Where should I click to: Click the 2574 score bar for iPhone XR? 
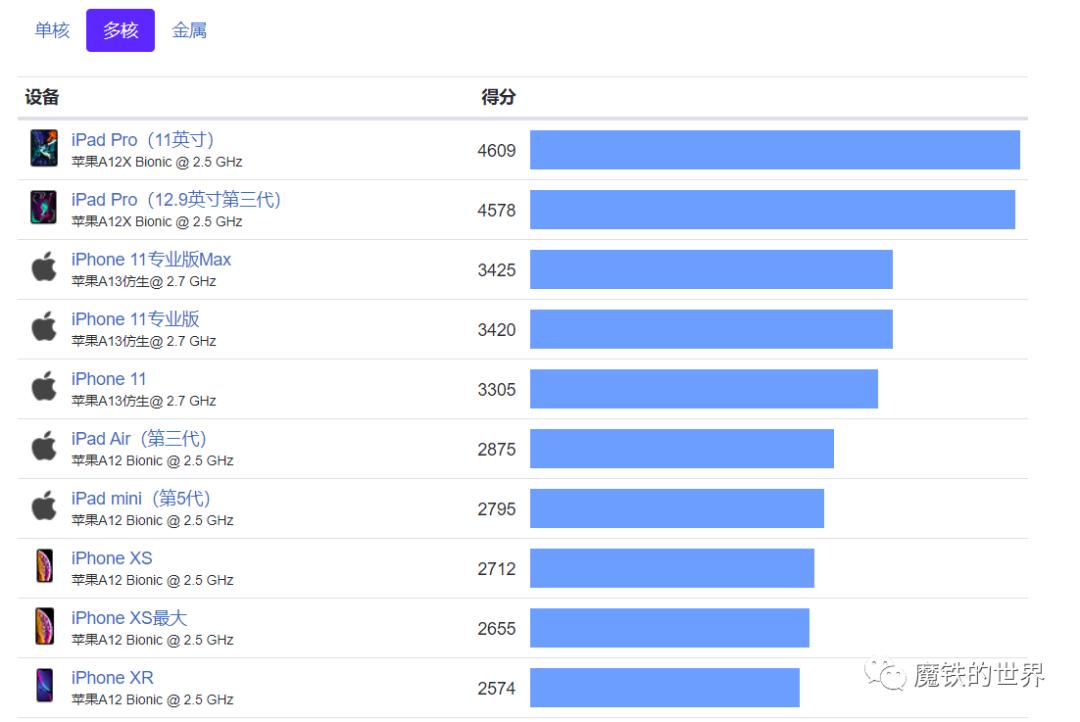tap(664, 688)
